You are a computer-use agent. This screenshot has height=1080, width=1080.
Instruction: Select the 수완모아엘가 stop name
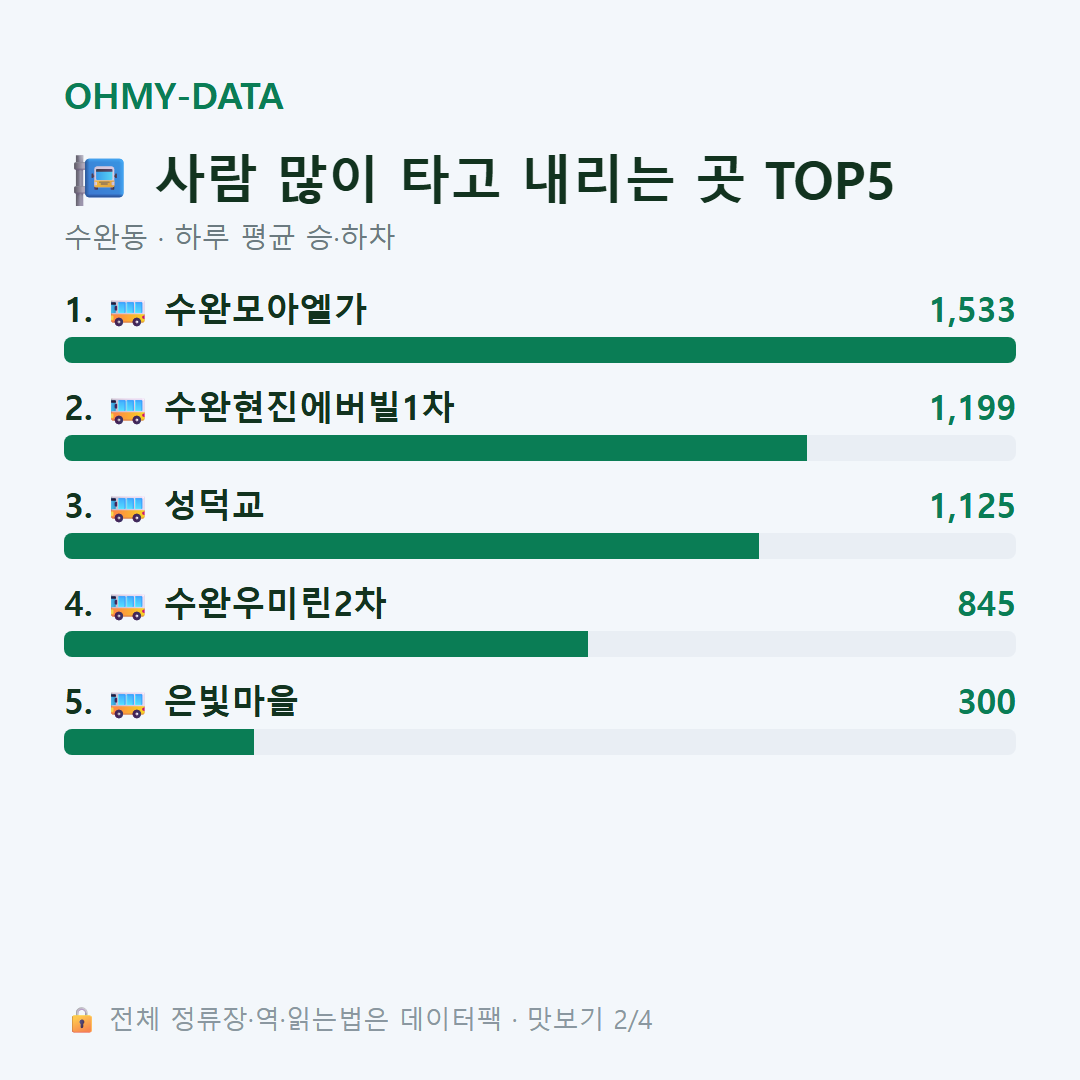[x=265, y=309]
